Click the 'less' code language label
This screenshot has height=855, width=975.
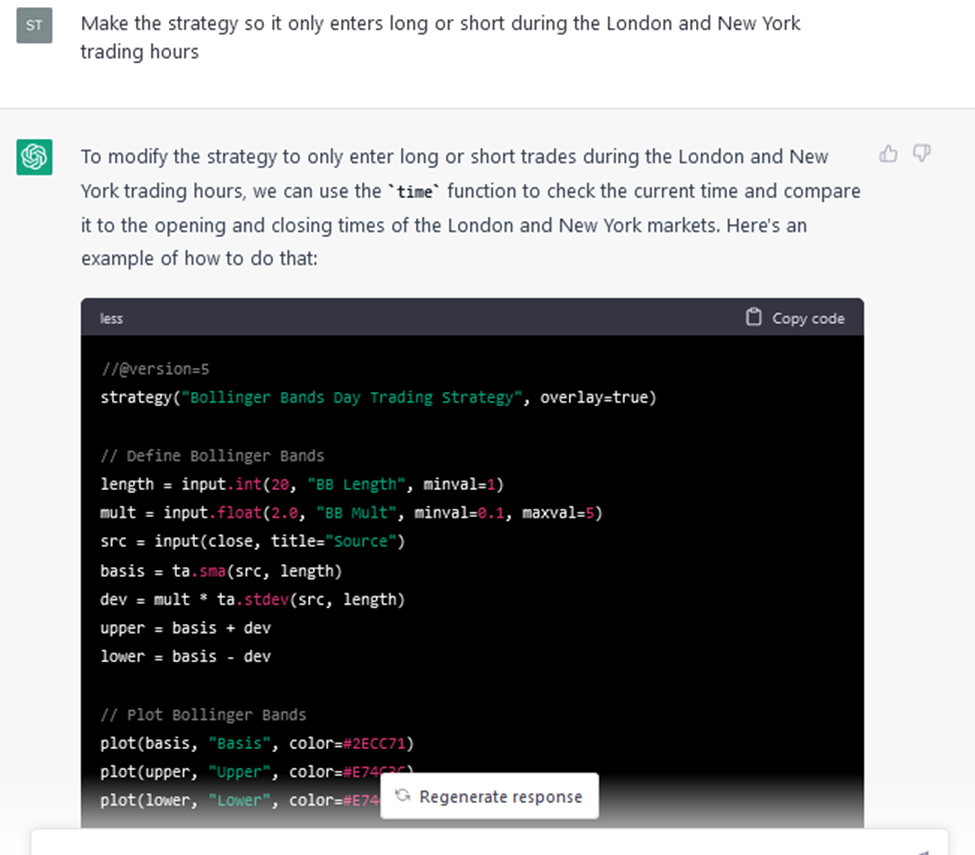[111, 318]
